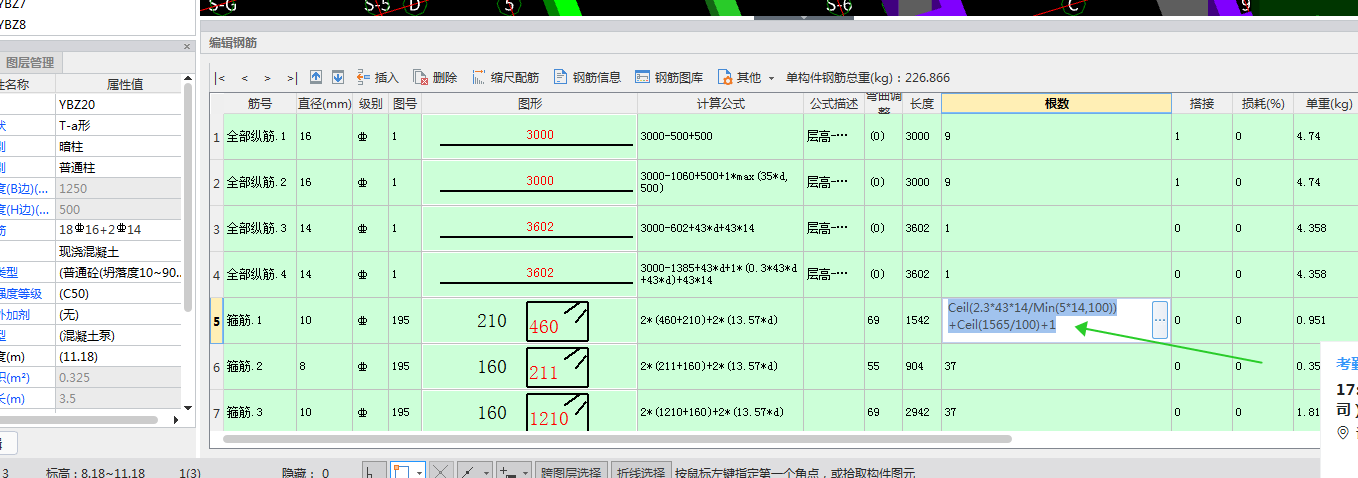Click 跨图层选择 button
Screen dimensions: 1358x478
click(x=571, y=471)
